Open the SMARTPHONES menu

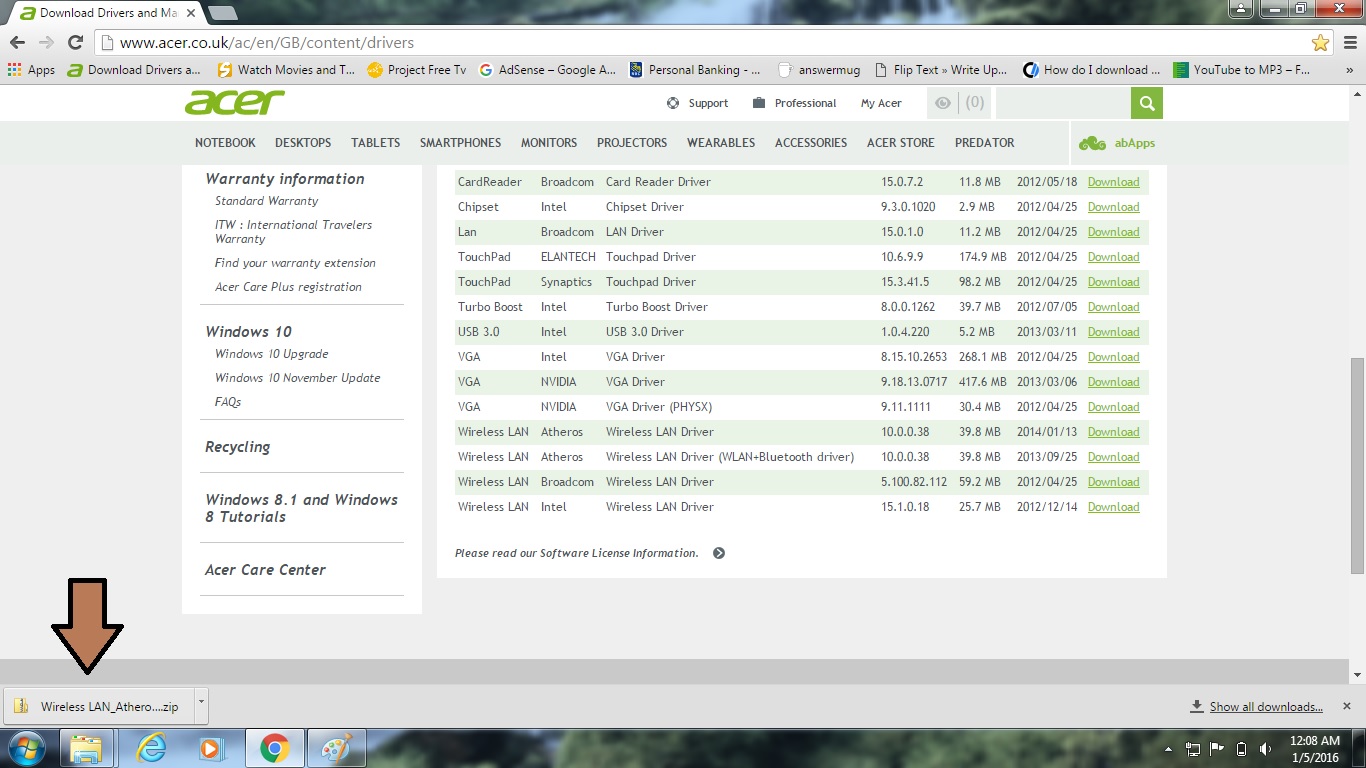click(x=460, y=143)
